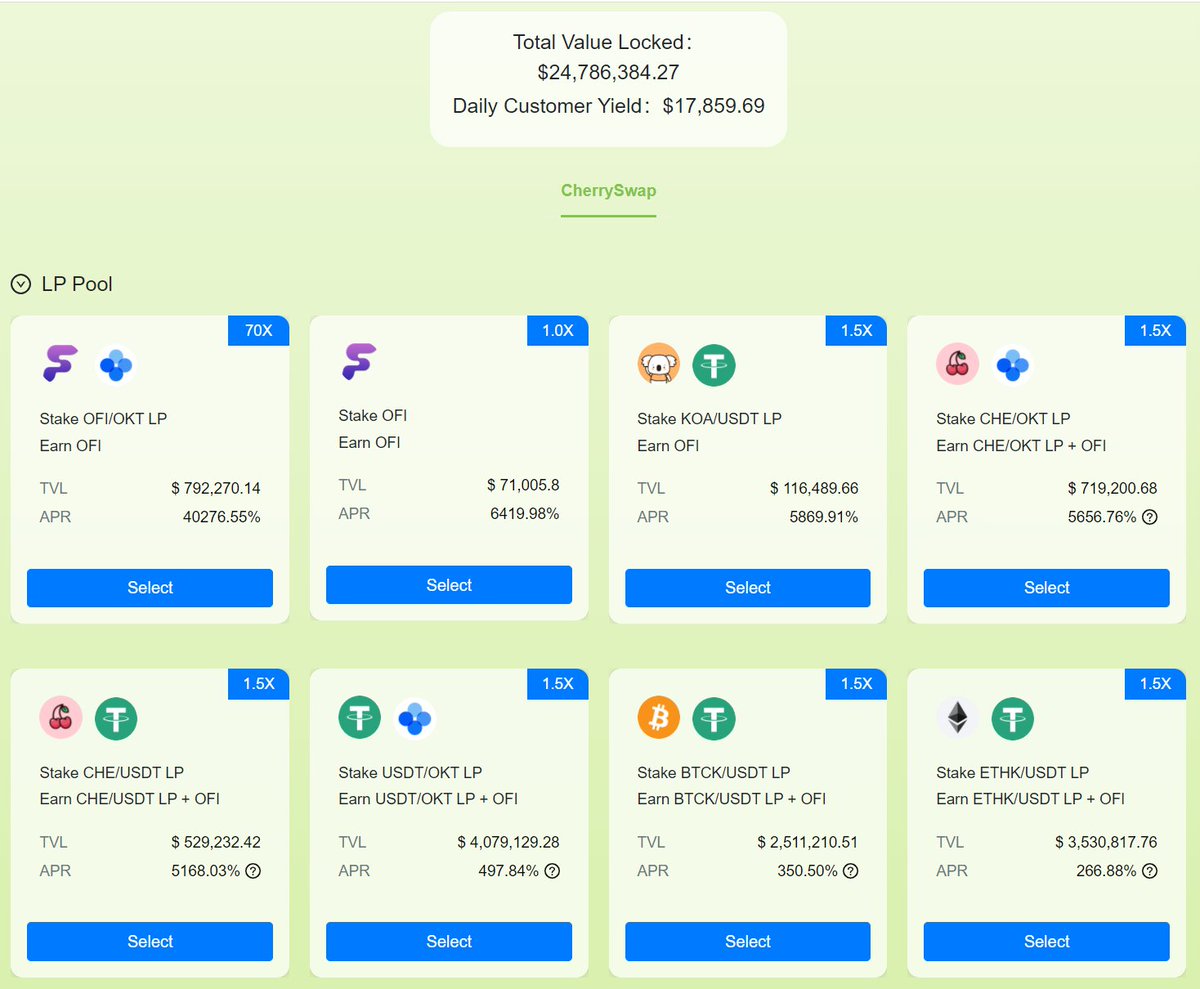Click the Total Value Locked amount $24,786,384.27
Image resolution: width=1200 pixels, height=989 pixels.
point(608,73)
